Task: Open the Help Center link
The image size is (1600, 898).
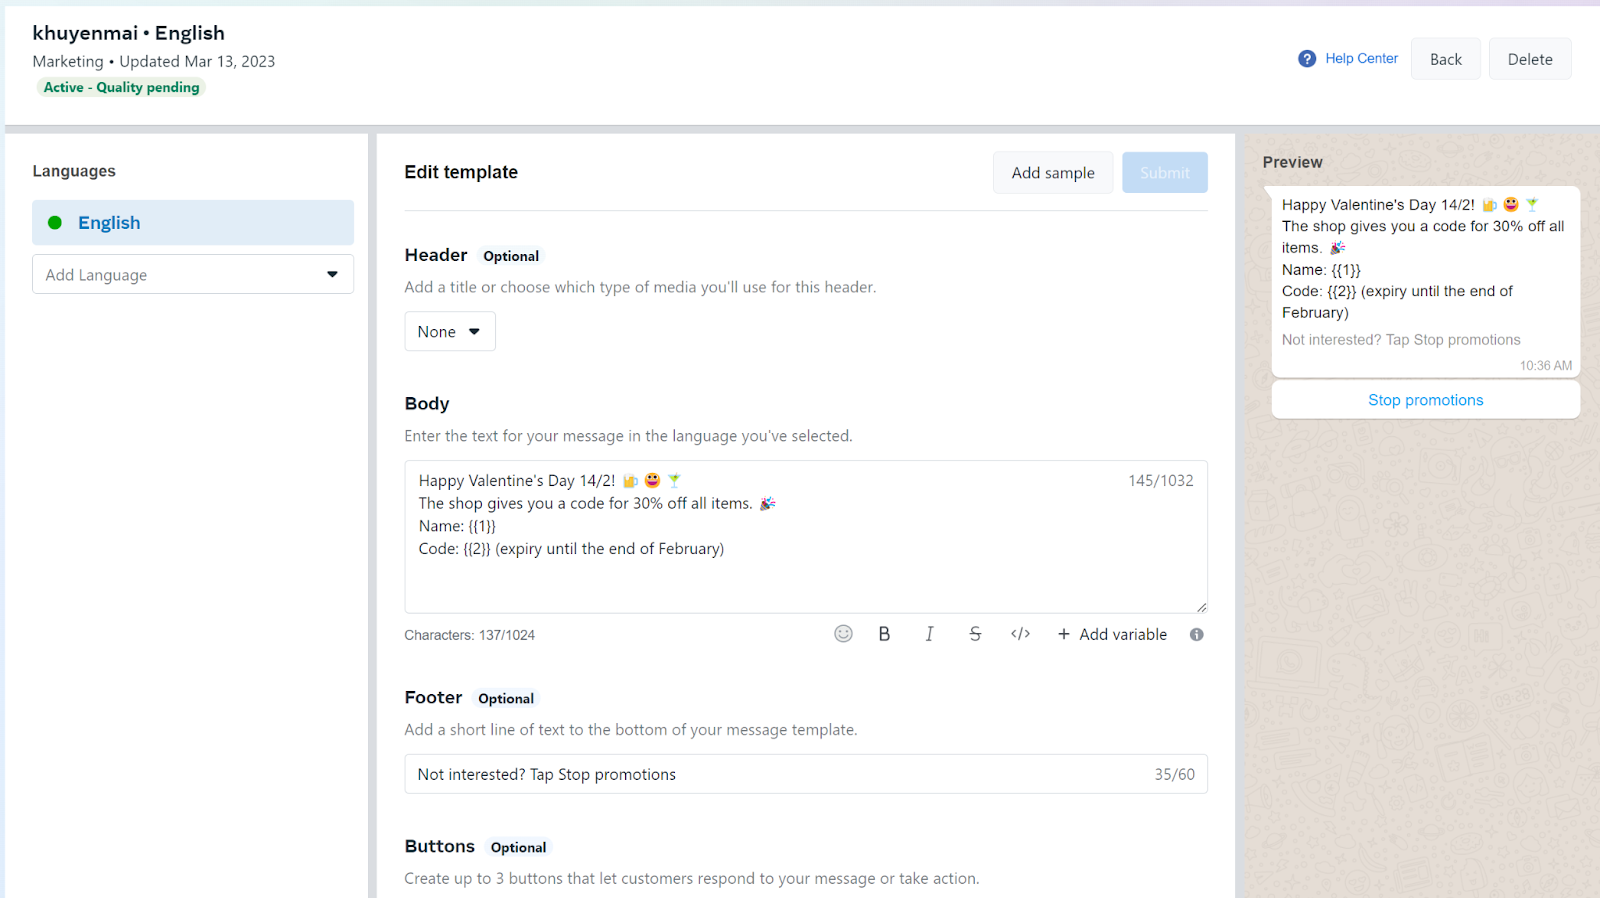Action: click(1361, 59)
